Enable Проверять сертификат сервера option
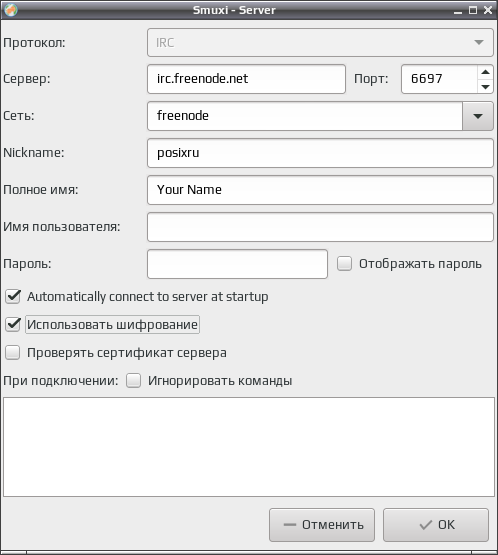Viewport: 498px width, 555px height. pos(13,353)
